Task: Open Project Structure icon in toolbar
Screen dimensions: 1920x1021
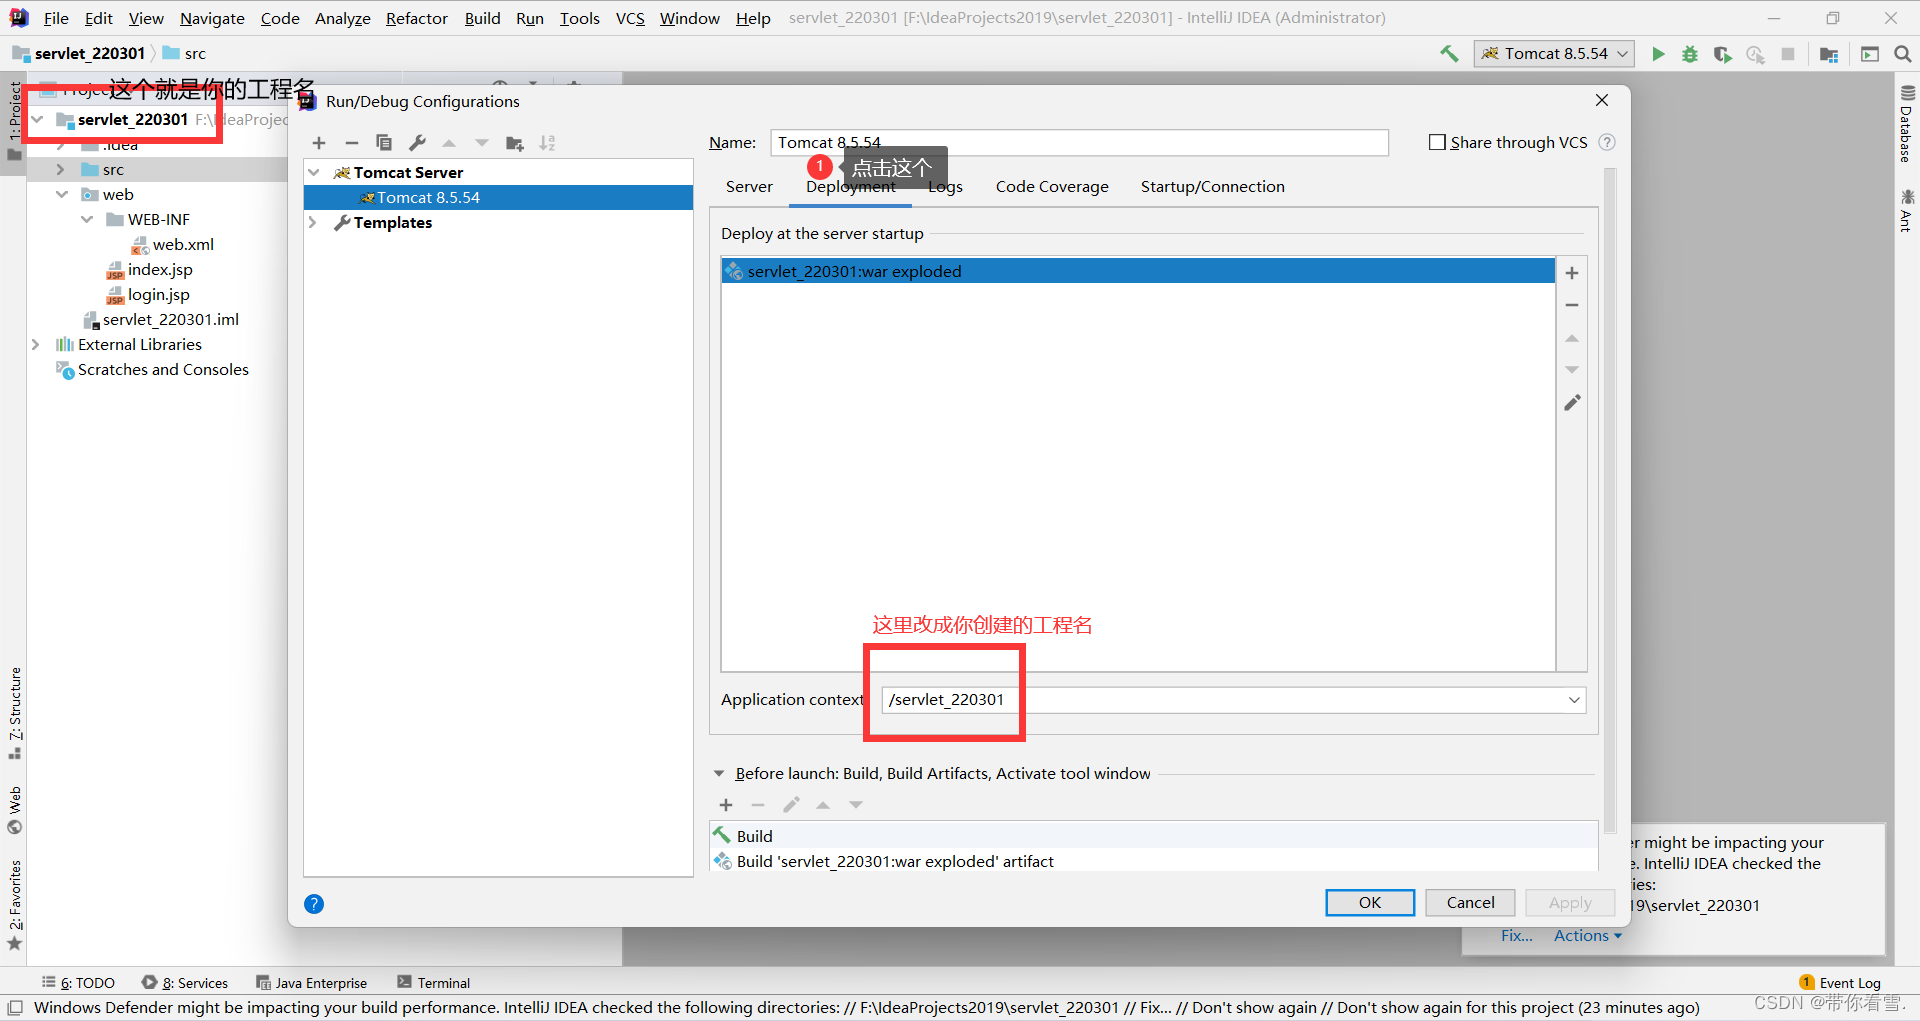Action: click(x=1829, y=54)
